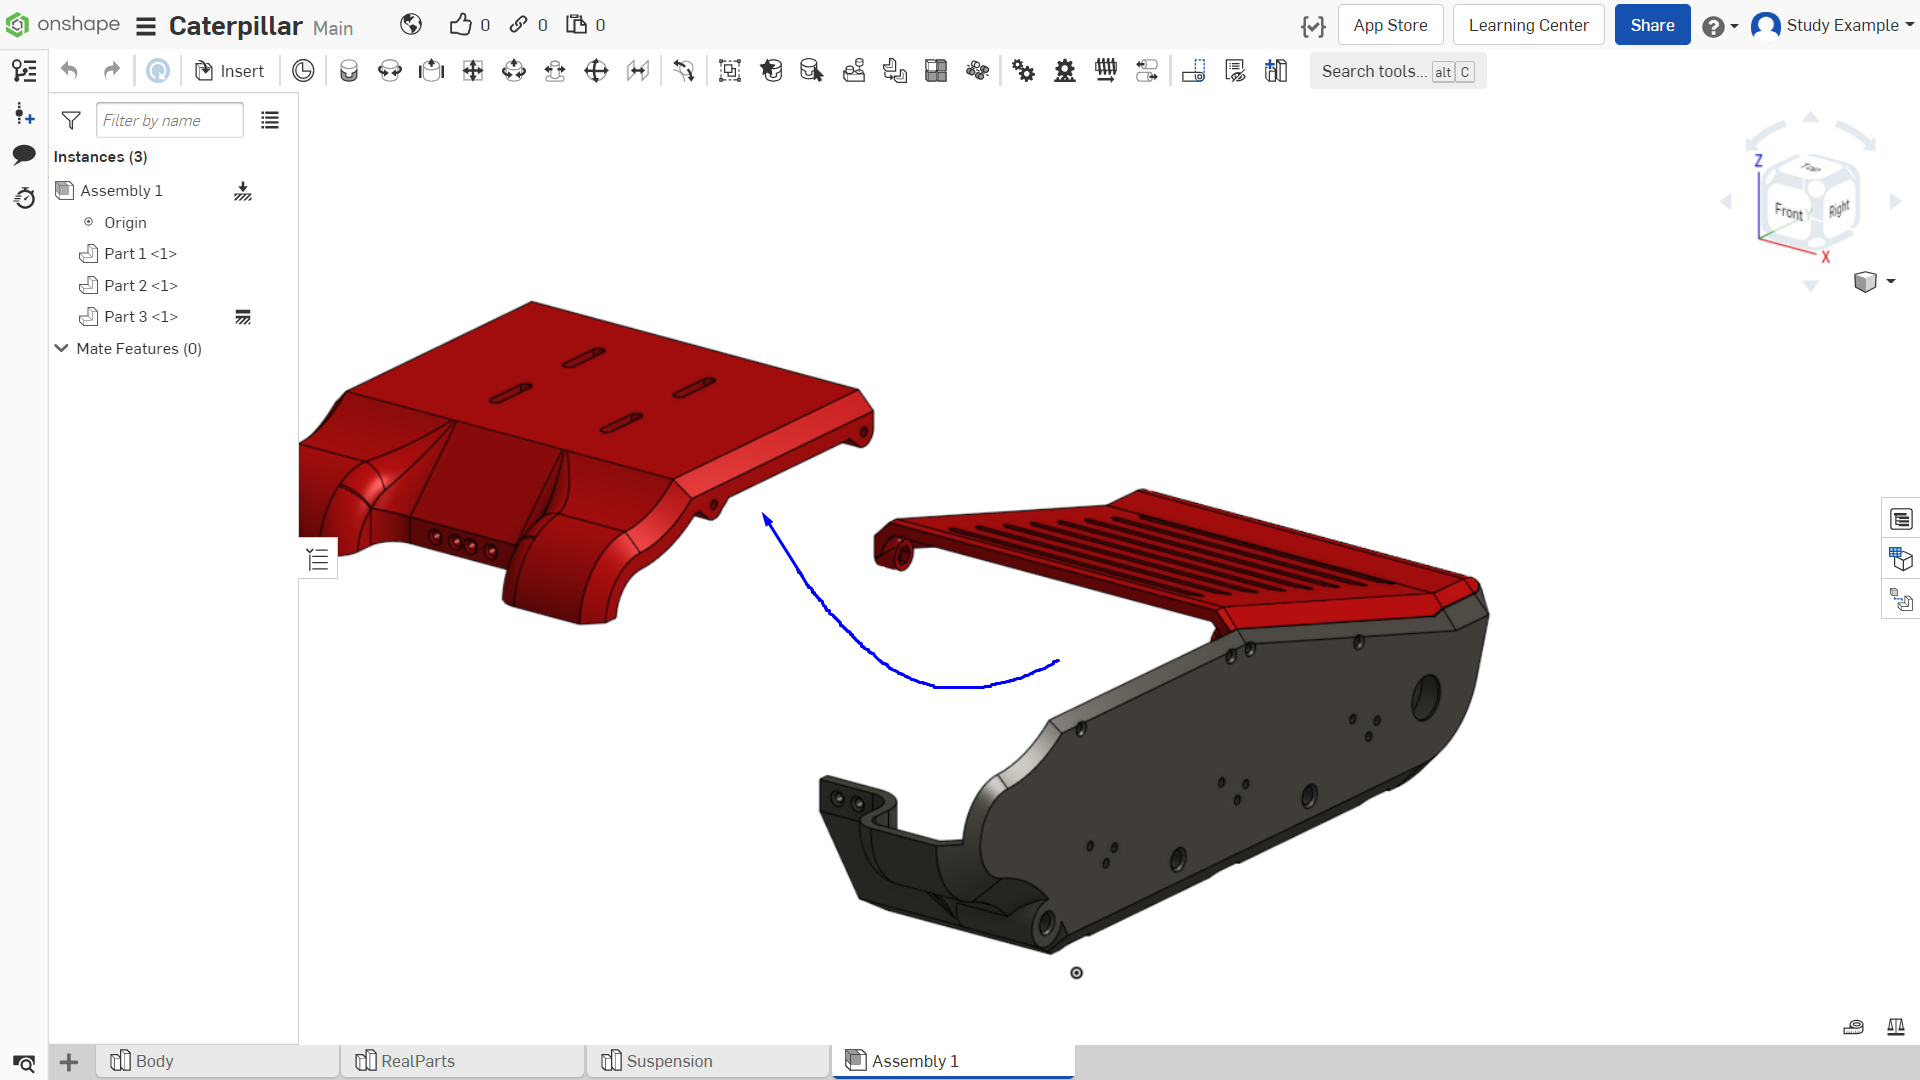
Task: Select the Replicate tool
Action: (895, 71)
